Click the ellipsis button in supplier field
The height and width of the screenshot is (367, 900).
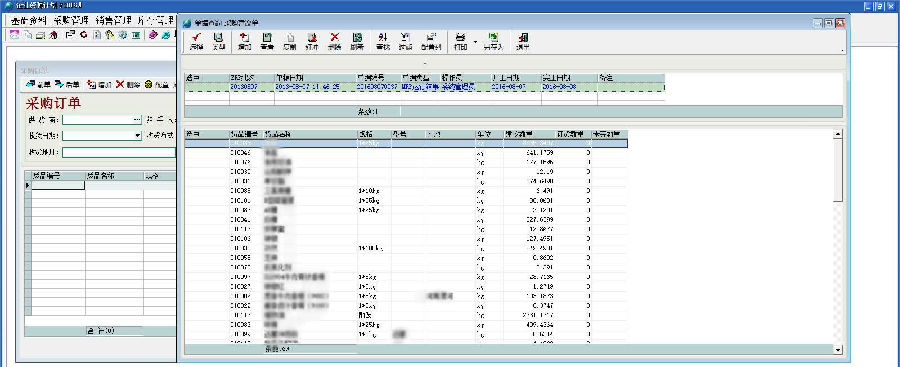pyautogui.click(x=137, y=120)
